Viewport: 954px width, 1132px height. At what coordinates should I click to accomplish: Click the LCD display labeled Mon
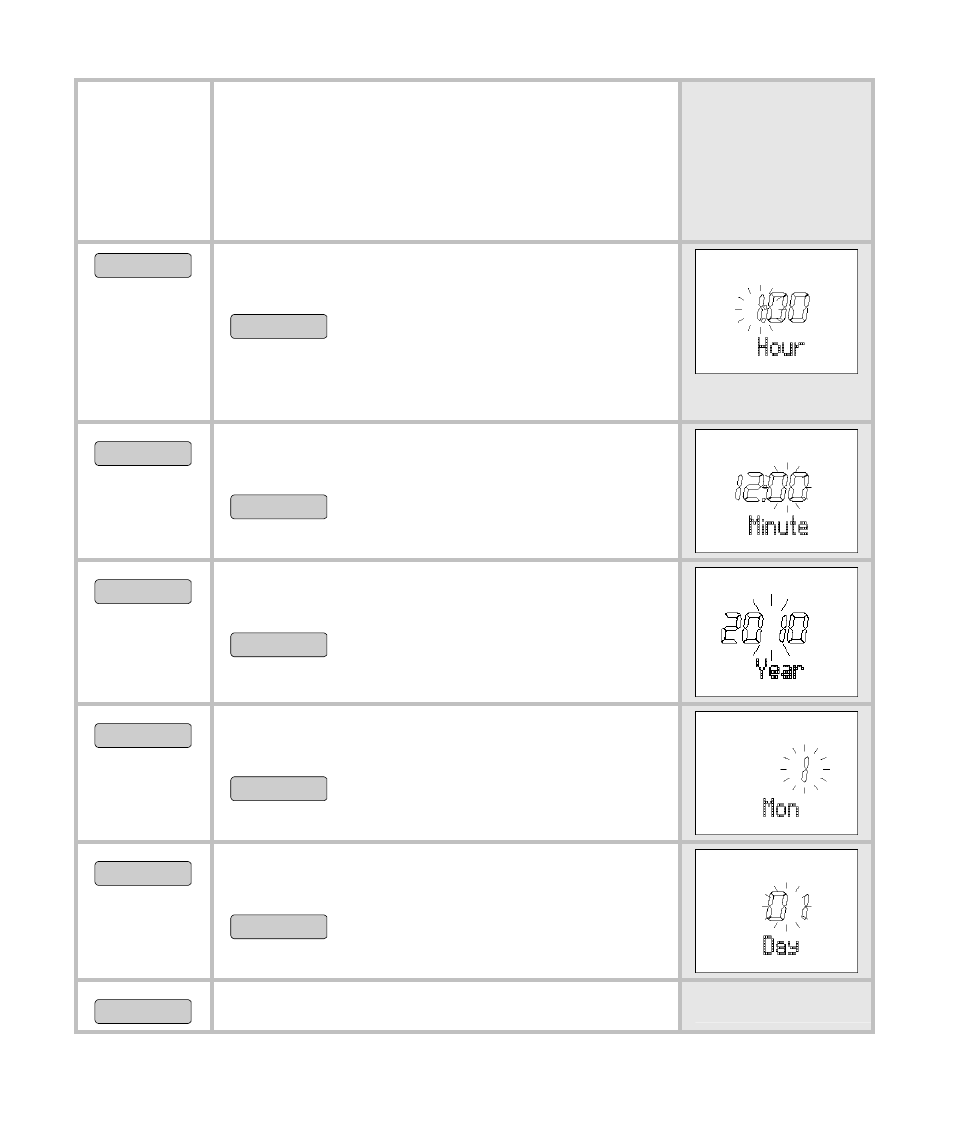[x=776, y=773]
